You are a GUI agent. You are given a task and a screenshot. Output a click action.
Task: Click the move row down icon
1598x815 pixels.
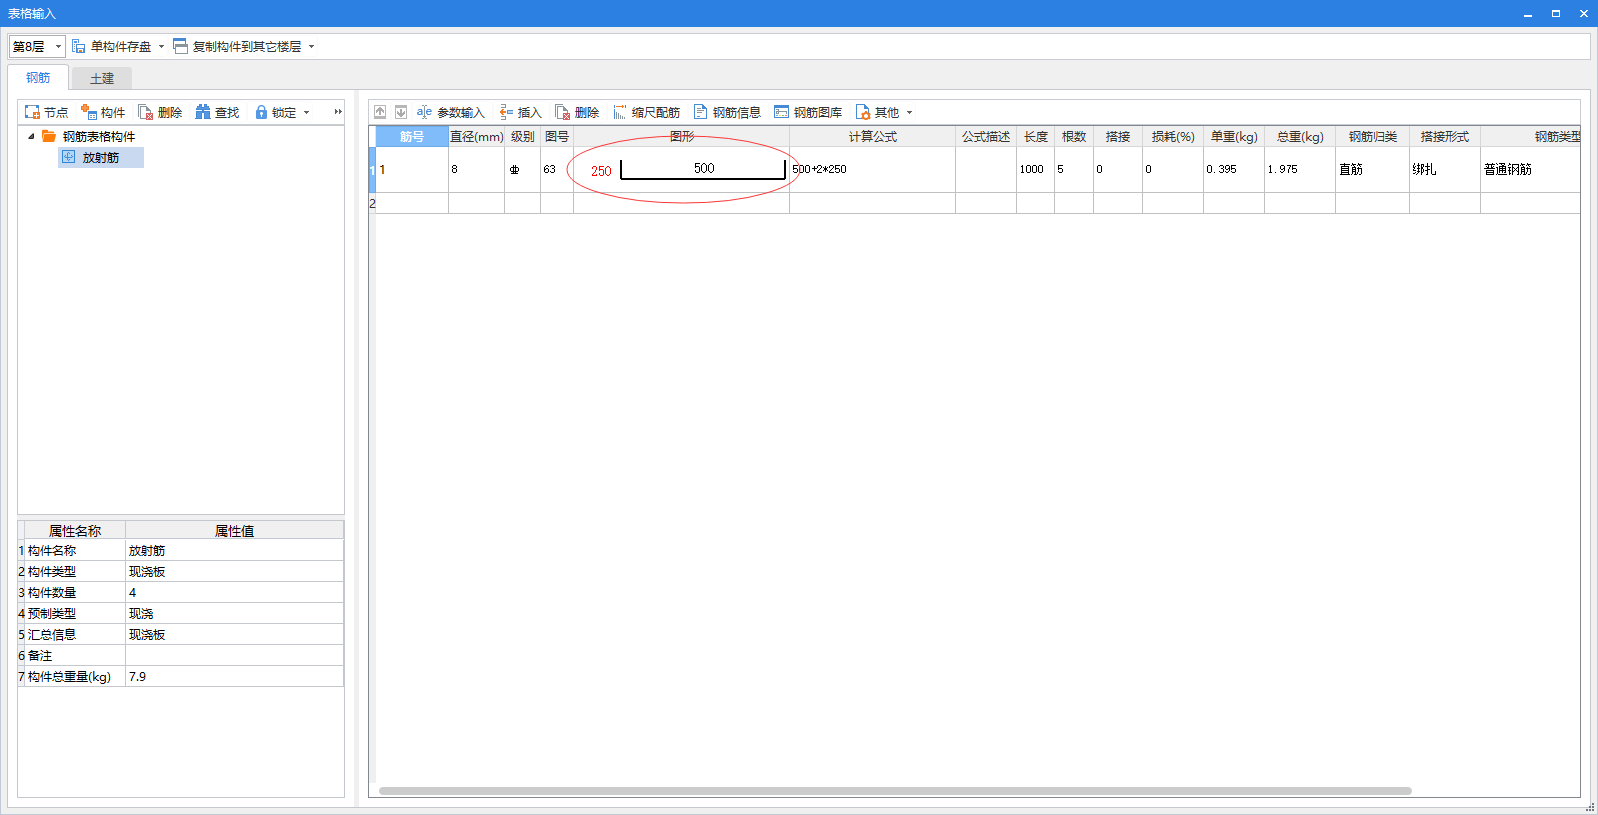click(400, 112)
